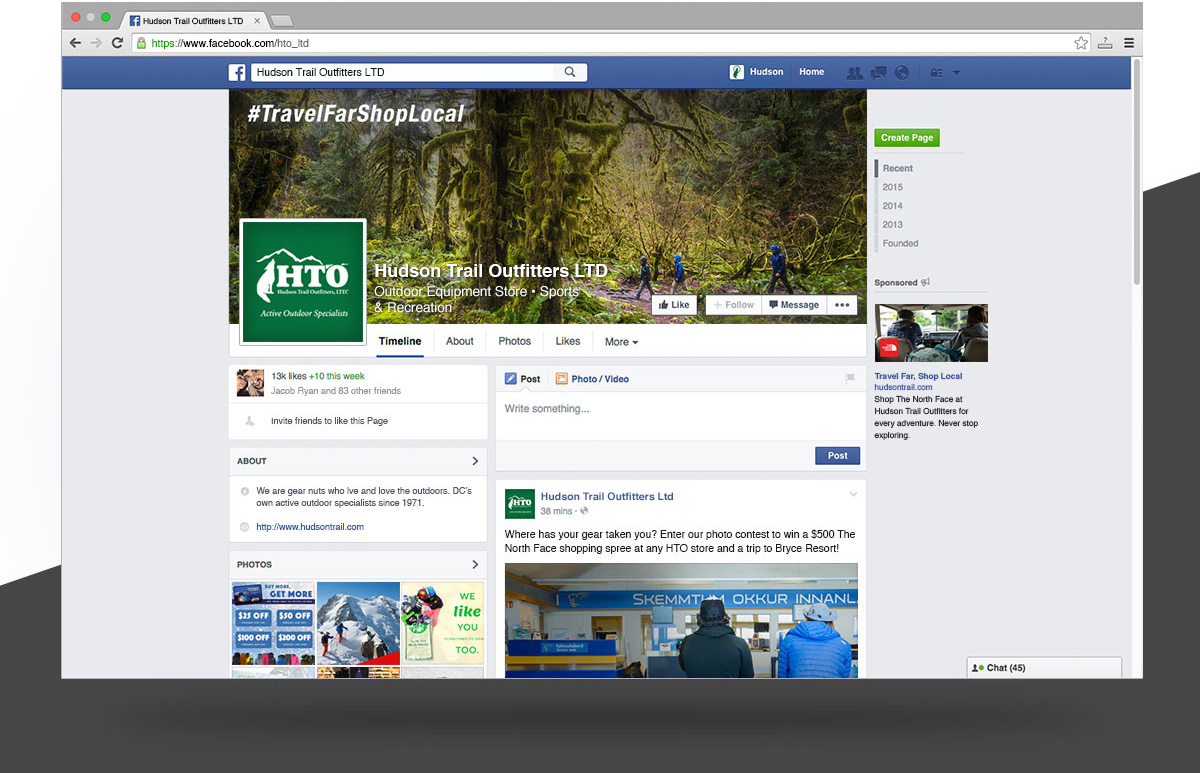This screenshot has height=773, width=1200.
Task: Expand the More dropdown tab
Action: [x=621, y=342]
